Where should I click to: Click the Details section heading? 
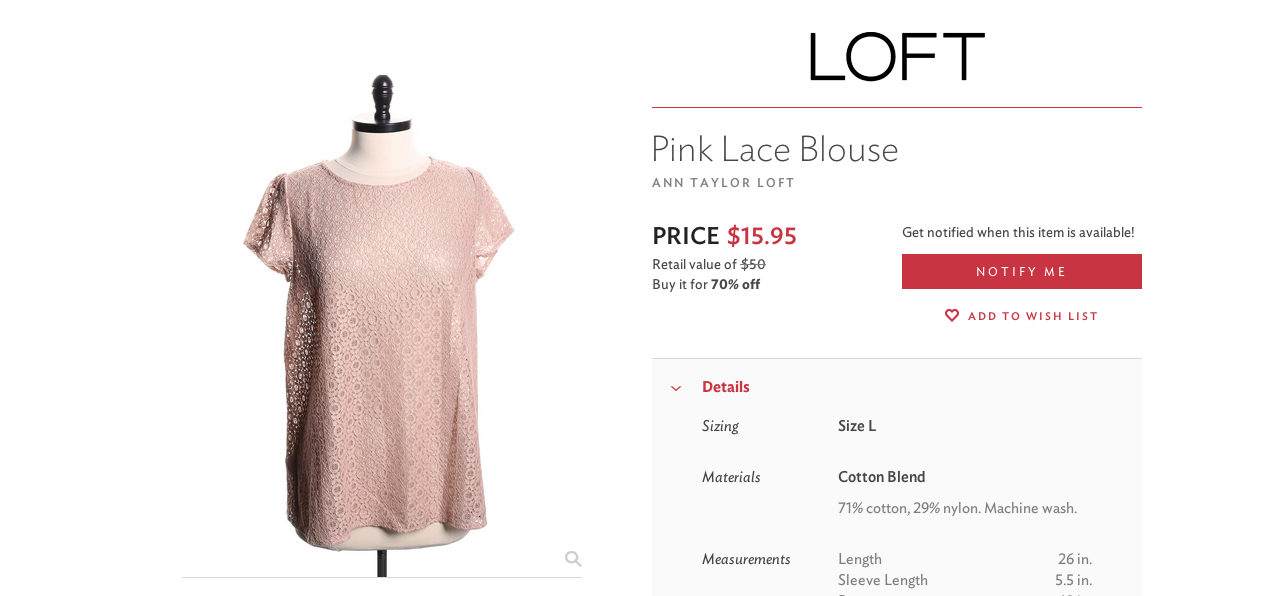click(726, 387)
